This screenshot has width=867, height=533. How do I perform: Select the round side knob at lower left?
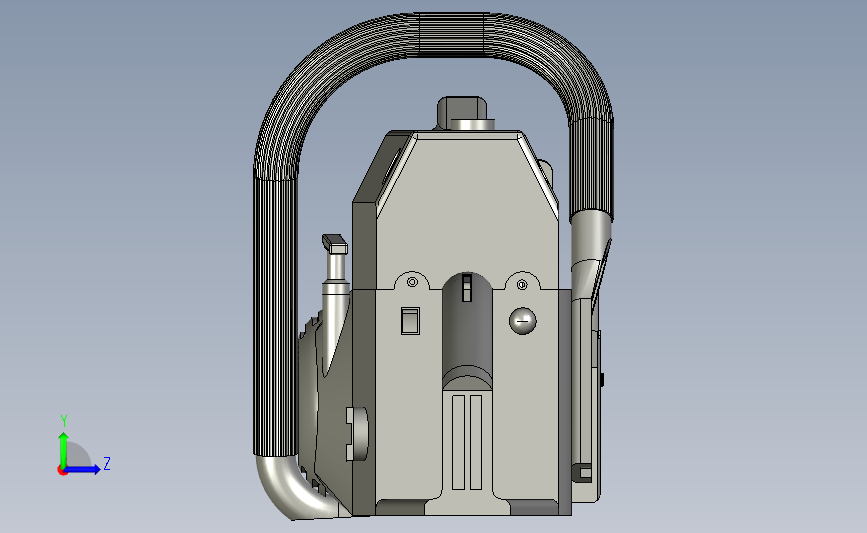click(x=357, y=434)
